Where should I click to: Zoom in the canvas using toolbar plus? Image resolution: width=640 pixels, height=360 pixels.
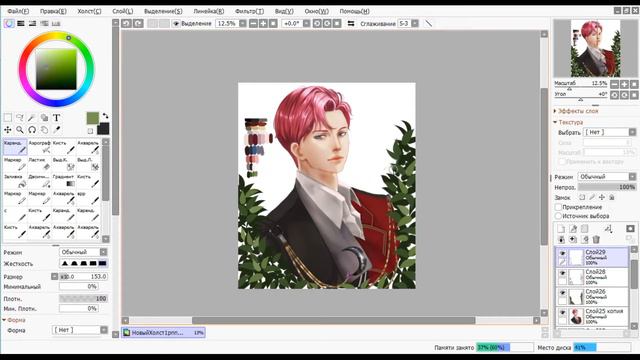(263, 23)
